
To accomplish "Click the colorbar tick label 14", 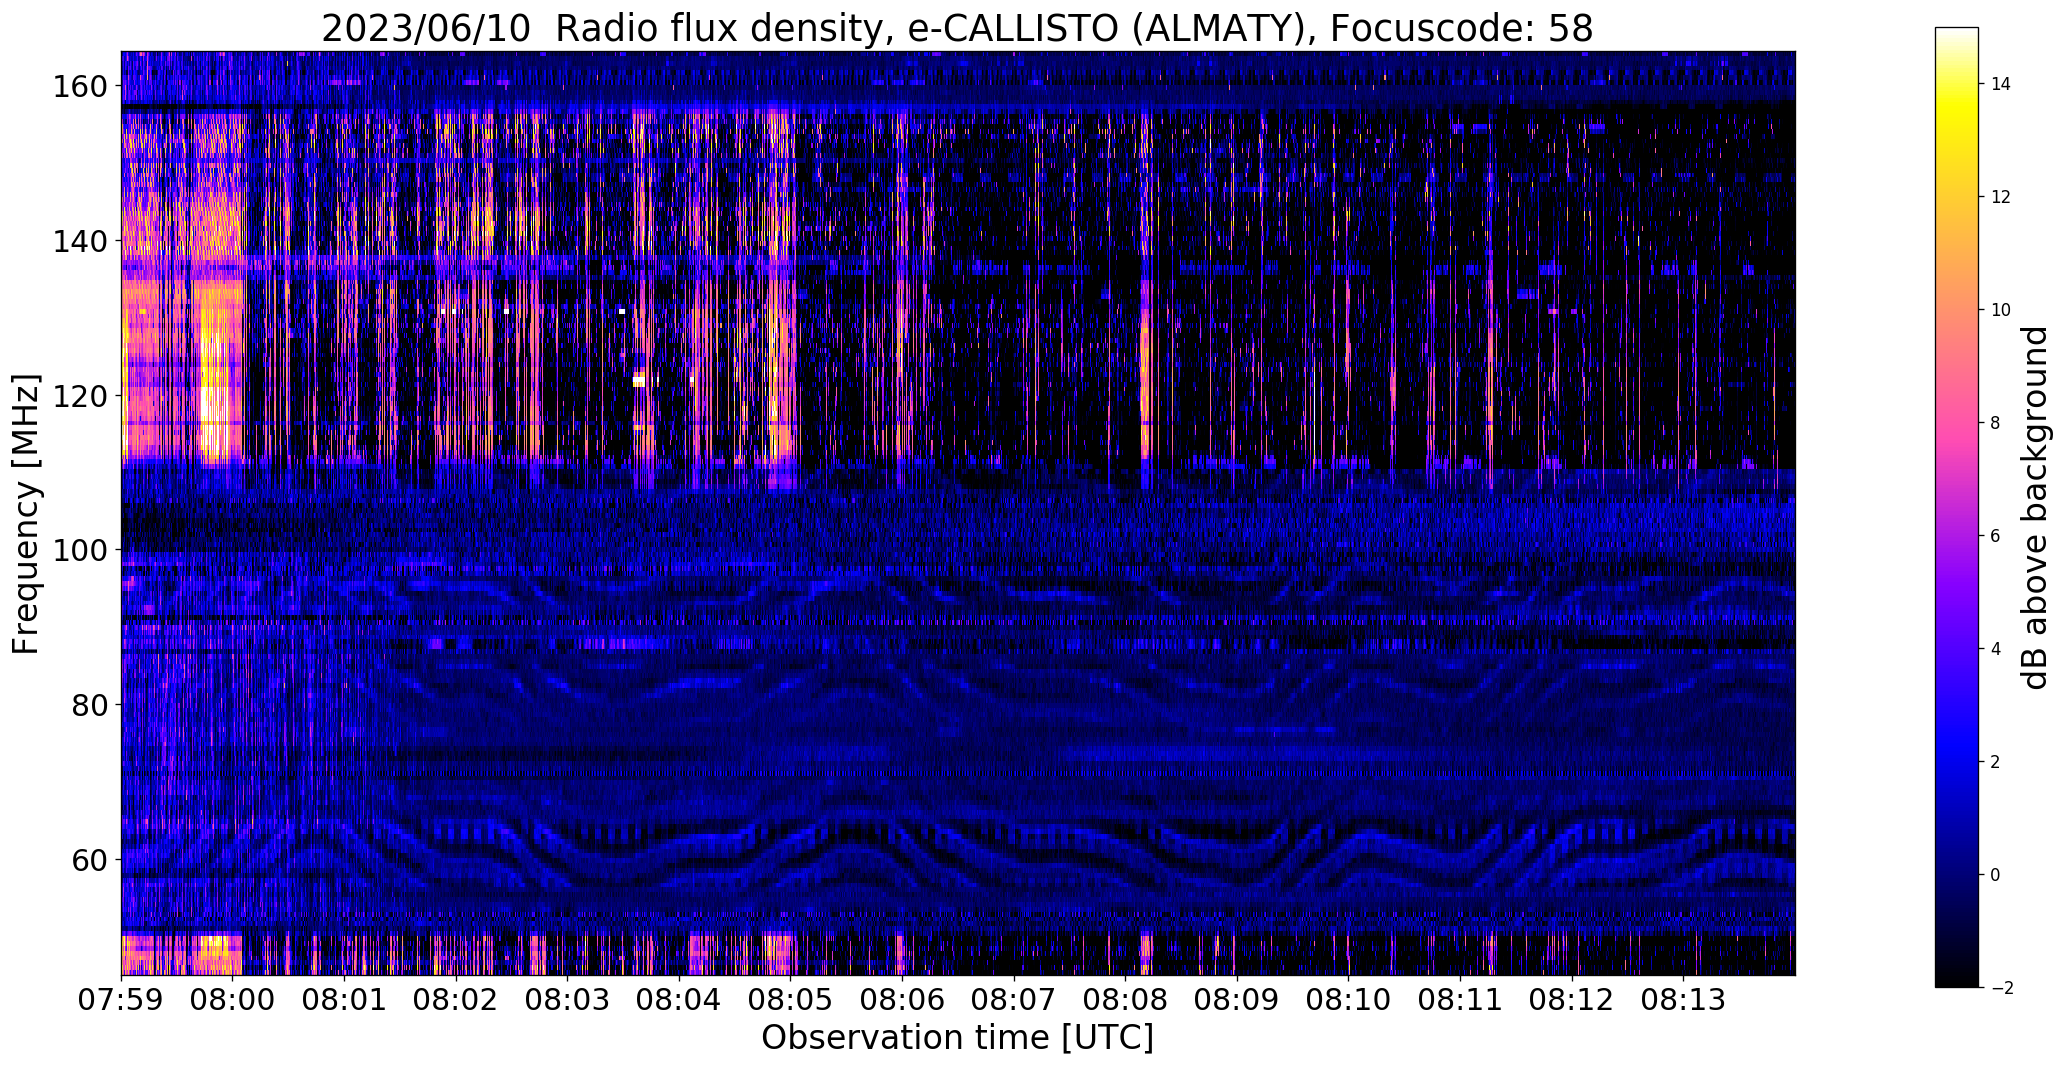I will click(x=2000, y=84).
